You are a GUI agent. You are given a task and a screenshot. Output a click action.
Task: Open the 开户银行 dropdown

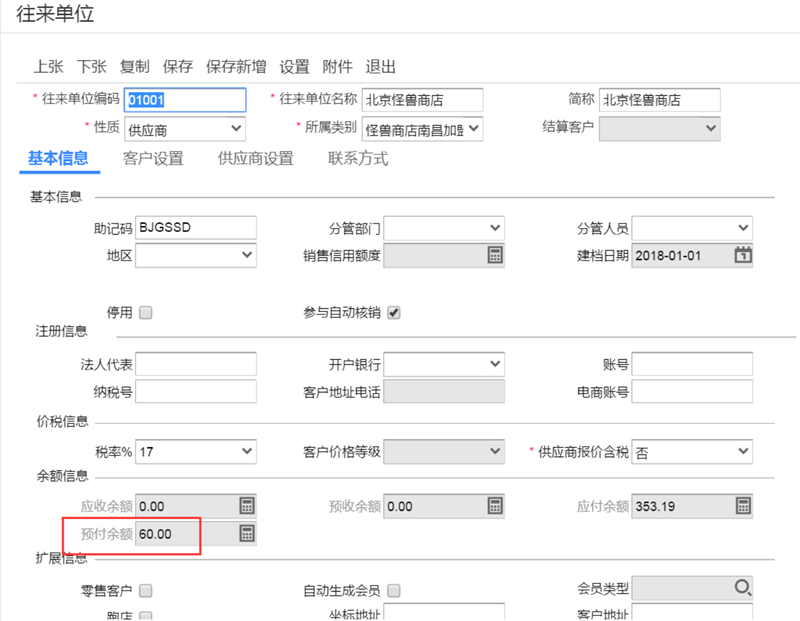click(444, 364)
